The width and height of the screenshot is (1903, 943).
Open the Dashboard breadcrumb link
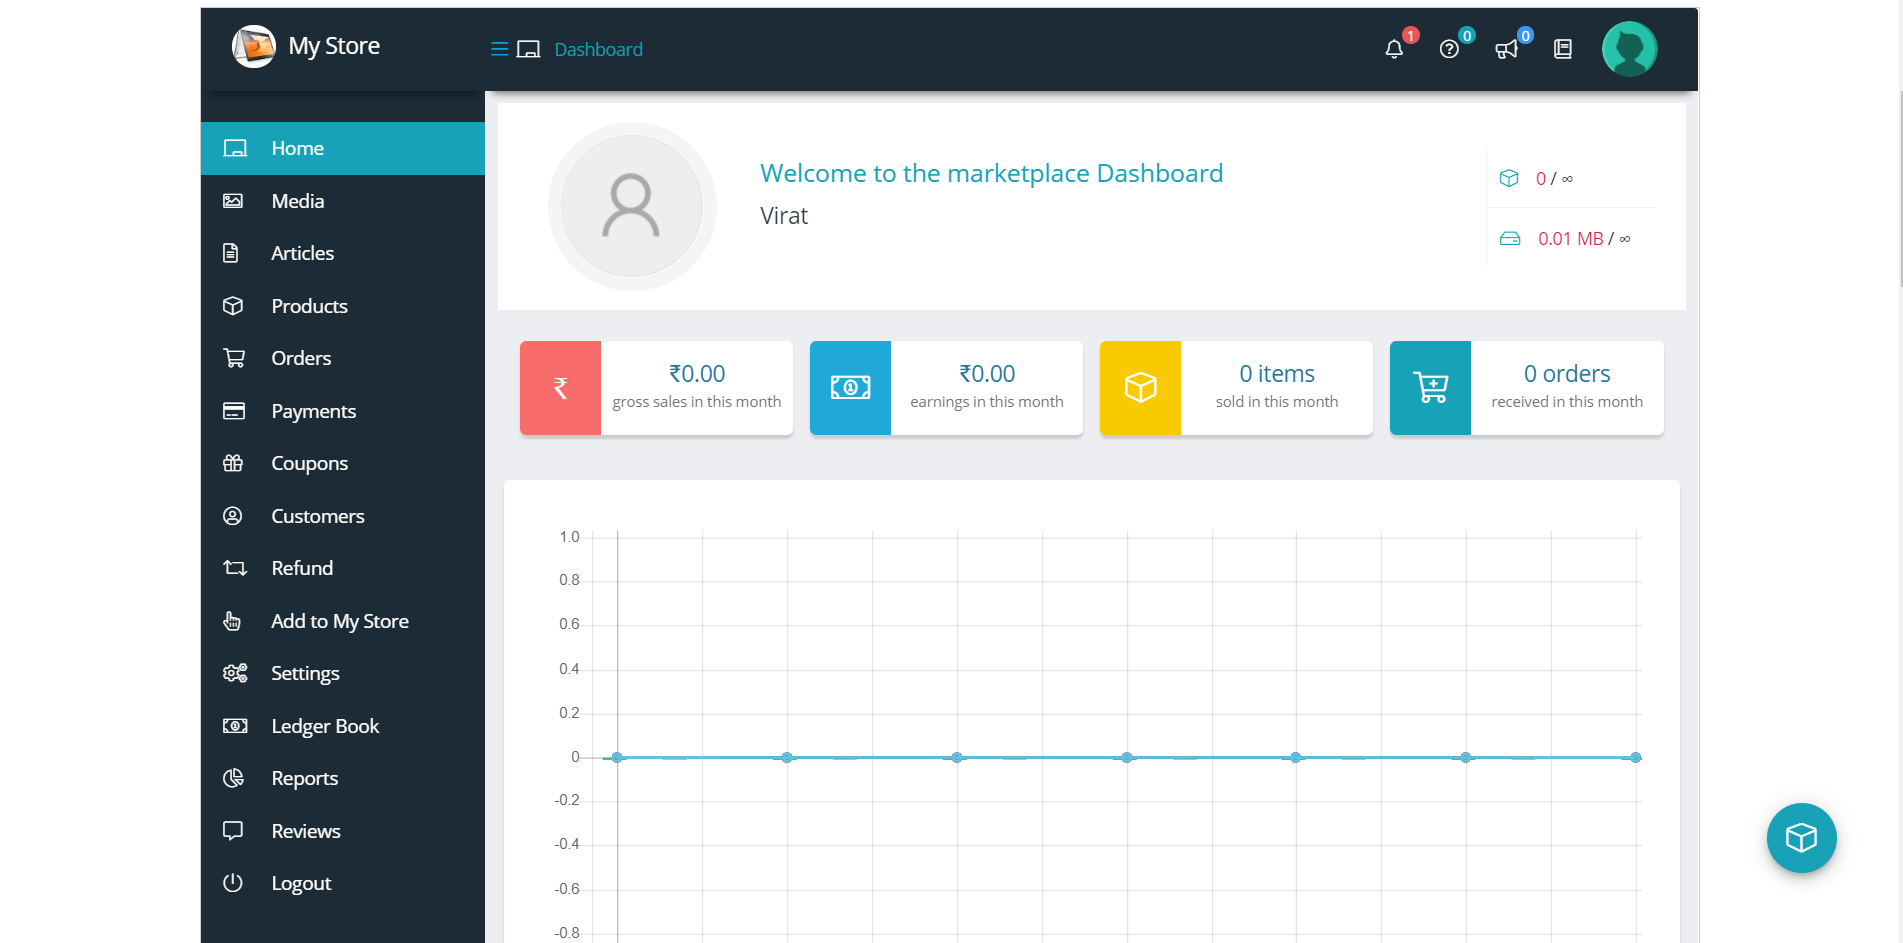point(598,49)
